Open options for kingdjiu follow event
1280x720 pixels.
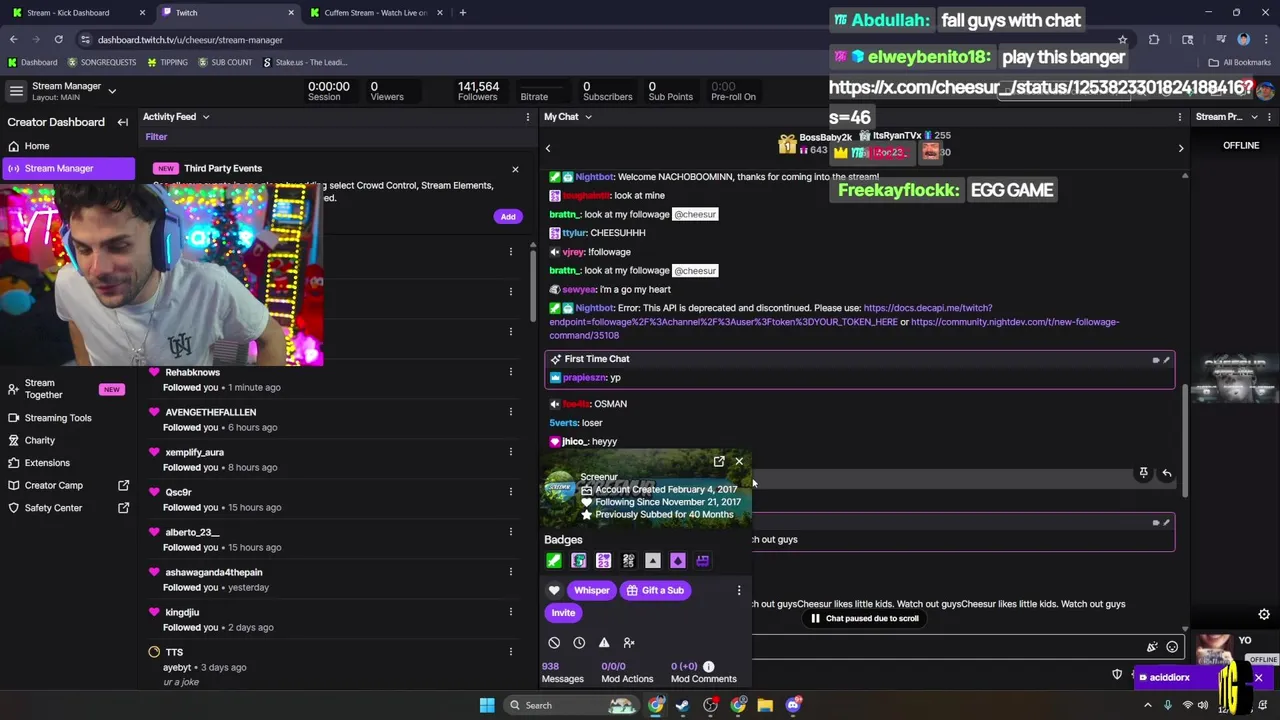point(510,612)
